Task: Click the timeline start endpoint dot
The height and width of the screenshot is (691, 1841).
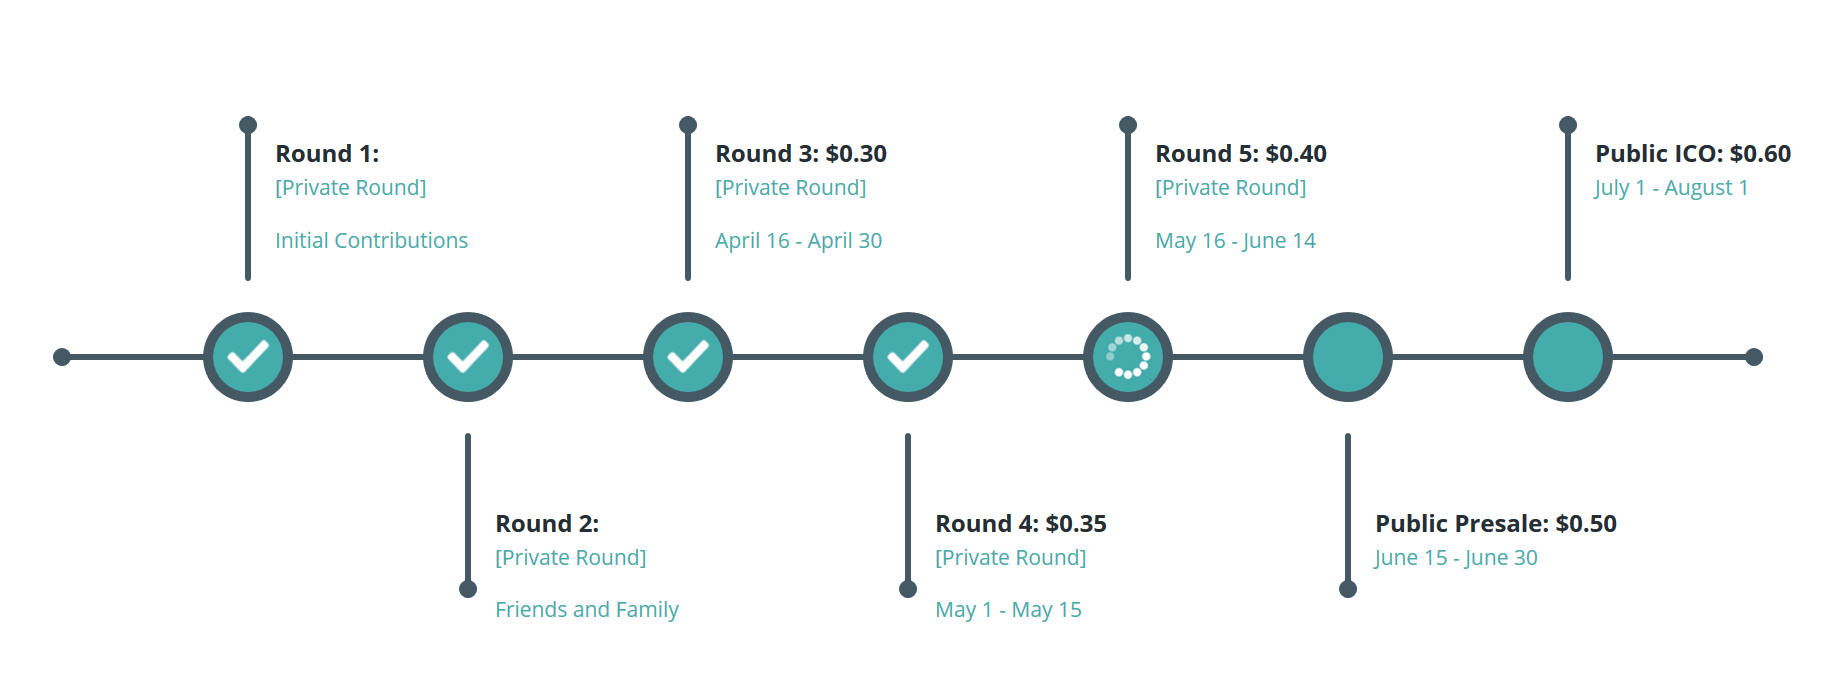Action: coord(62,357)
